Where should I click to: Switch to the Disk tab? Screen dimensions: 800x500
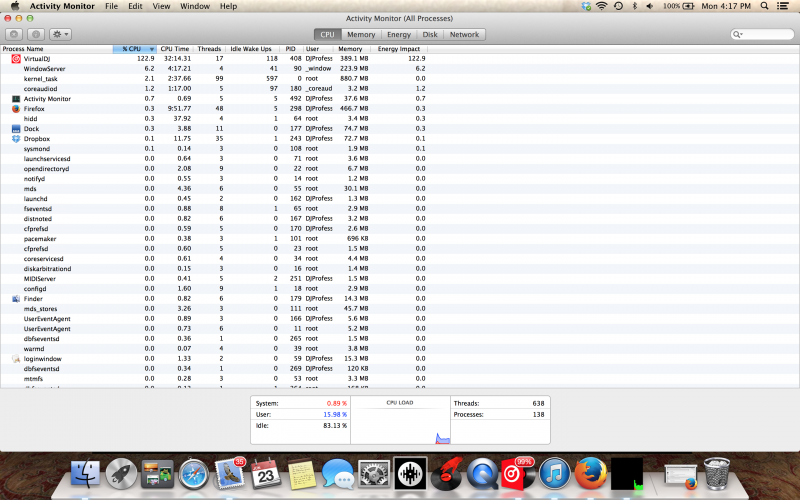click(430, 34)
